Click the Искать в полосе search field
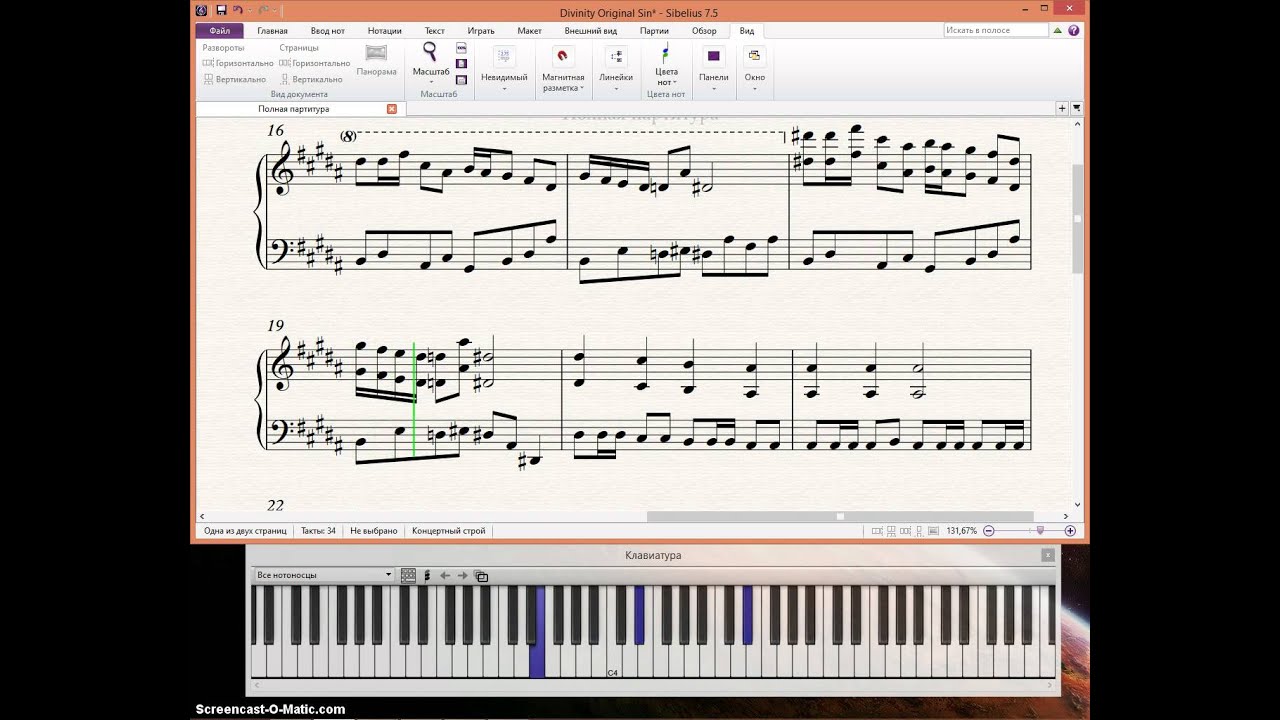The image size is (1280, 720). pyautogui.click(x=995, y=31)
